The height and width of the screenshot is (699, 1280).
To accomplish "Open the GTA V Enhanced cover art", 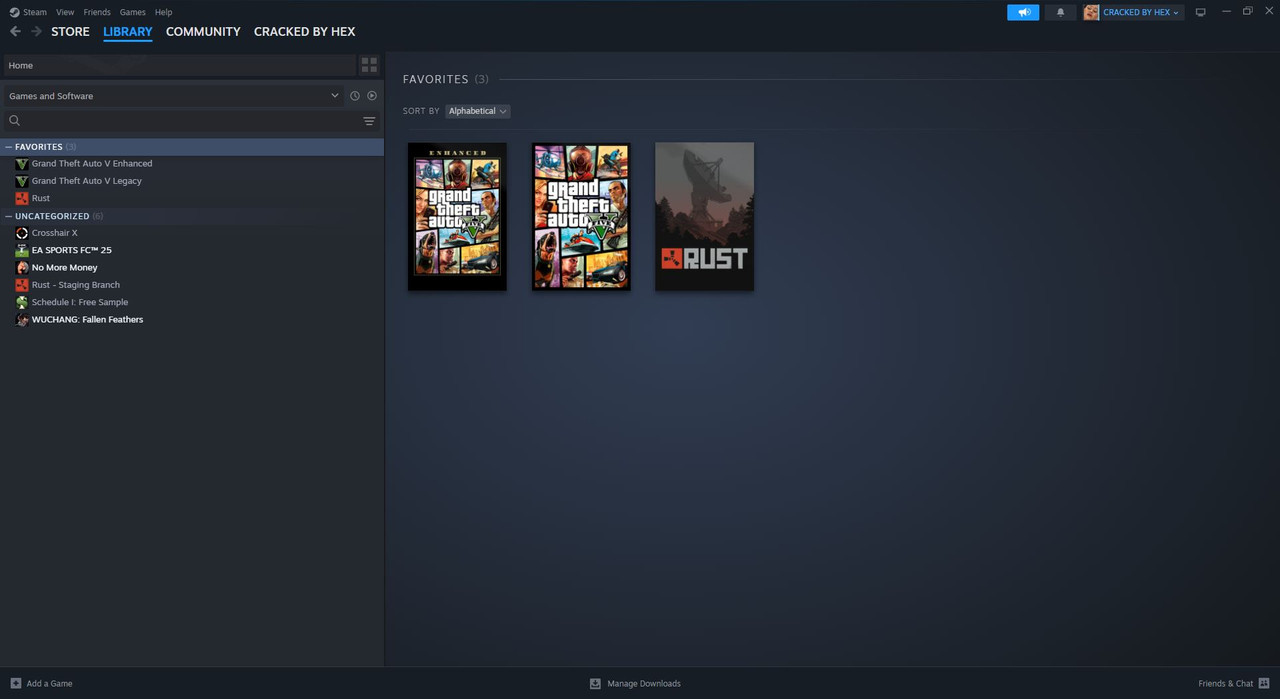I will pyautogui.click(x=457, y=216).
